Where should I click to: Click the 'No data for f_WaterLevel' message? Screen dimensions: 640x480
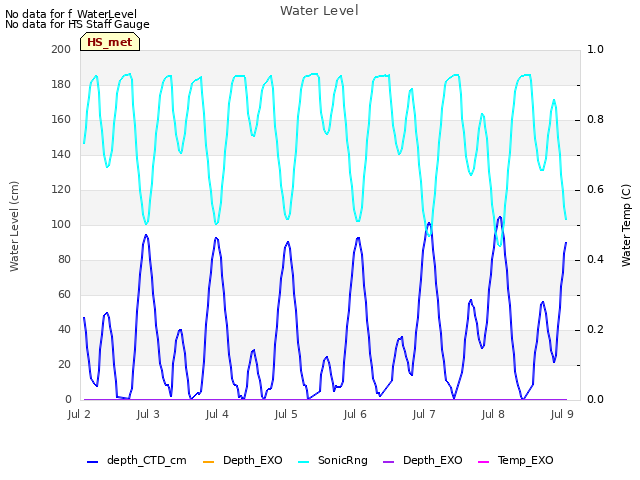(71, 14)
